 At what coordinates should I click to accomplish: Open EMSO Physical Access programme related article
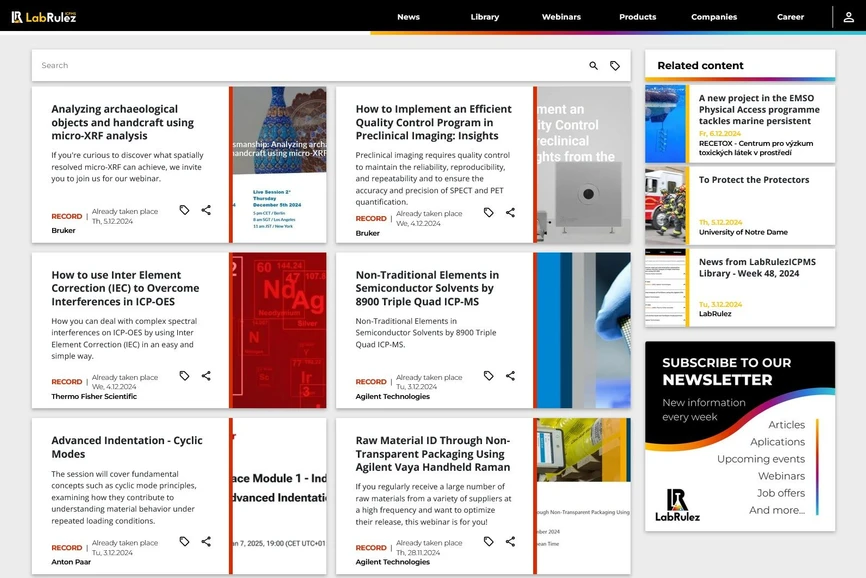[759, 109]
